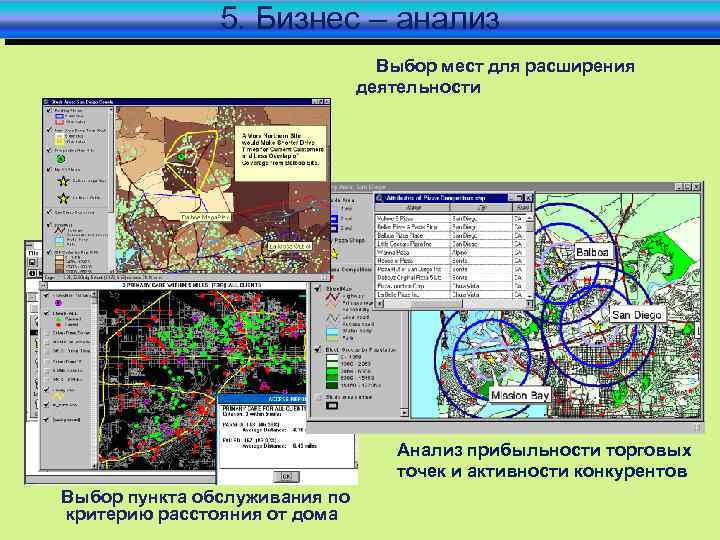Image resolution: width=720 pixels, height=540 pixels.
Task: Toggle checkbox of the yellow stars layer
Action: point(49,169)
